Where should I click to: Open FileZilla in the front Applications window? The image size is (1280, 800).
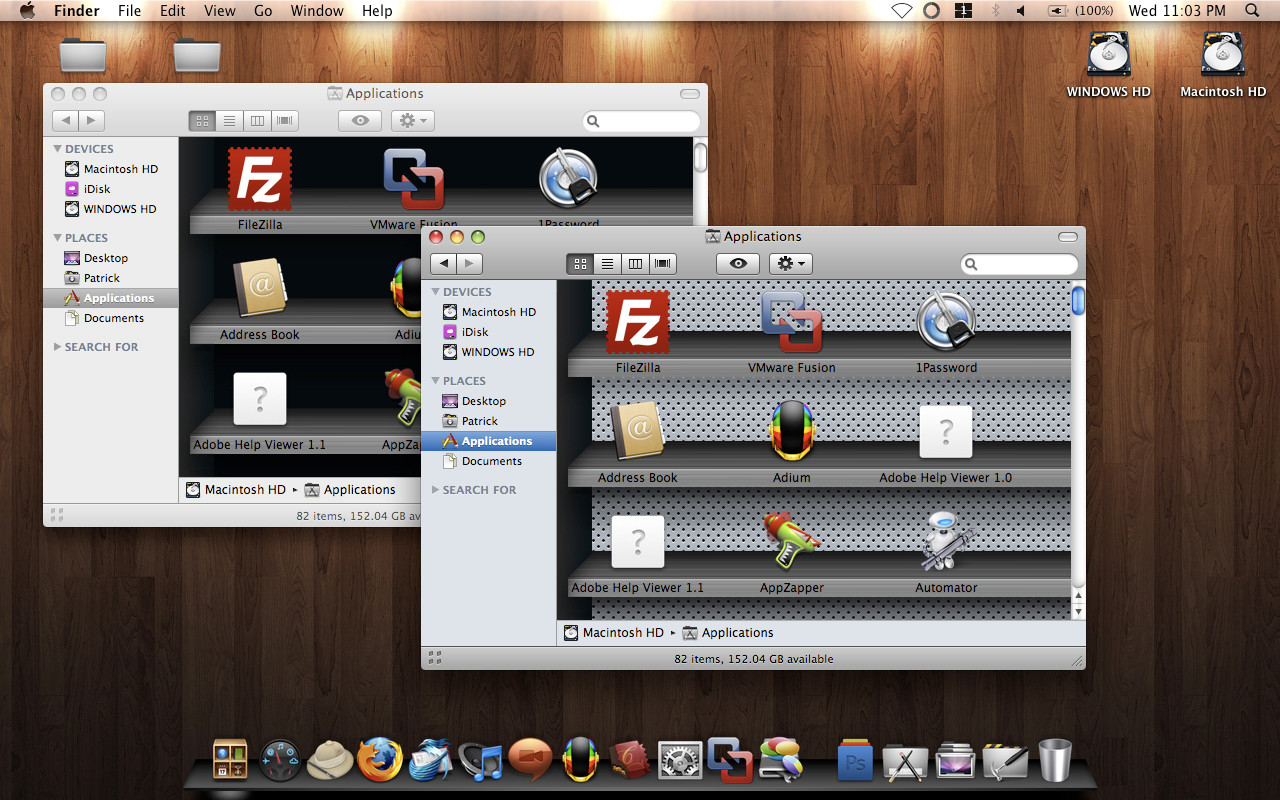pyautogui.click(x=638, y=322)
